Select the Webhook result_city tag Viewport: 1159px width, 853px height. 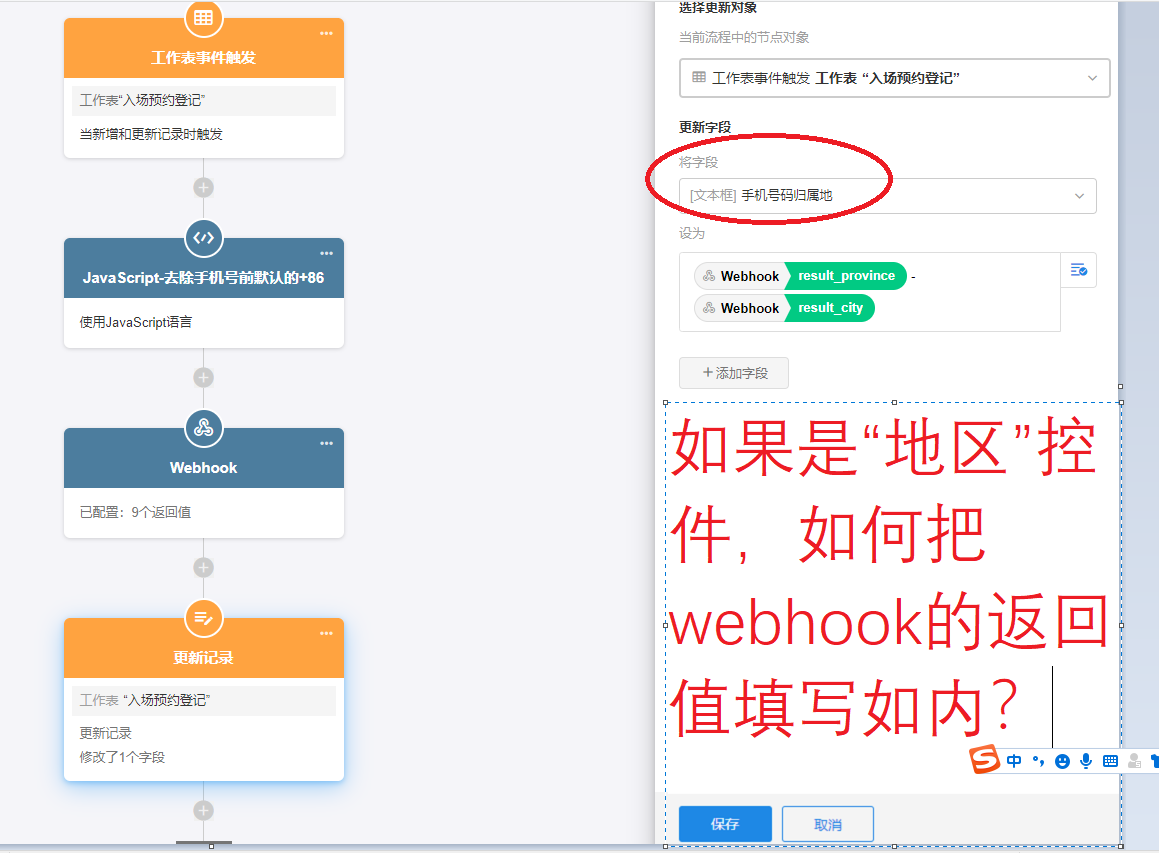[784, 308]
